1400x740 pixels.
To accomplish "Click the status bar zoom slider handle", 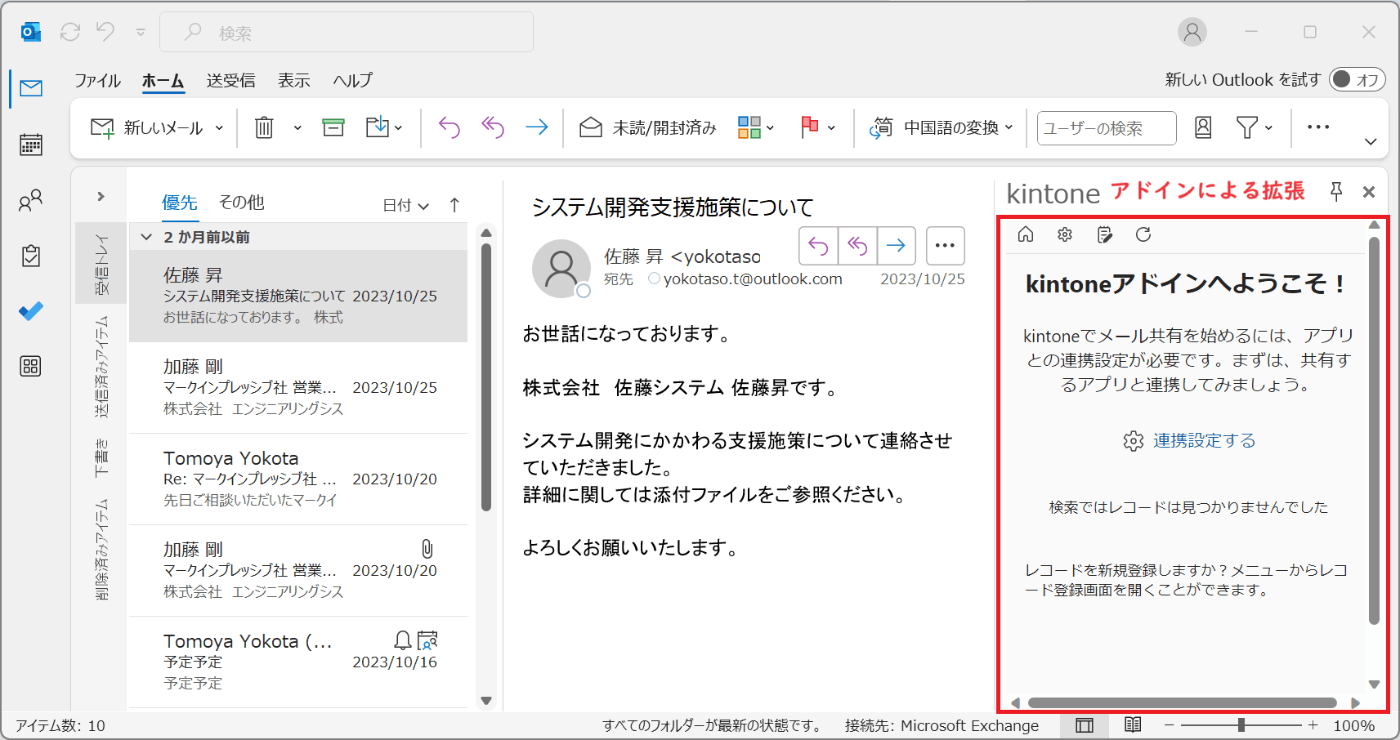I will pyautogui.click(x=1241, y=725).
